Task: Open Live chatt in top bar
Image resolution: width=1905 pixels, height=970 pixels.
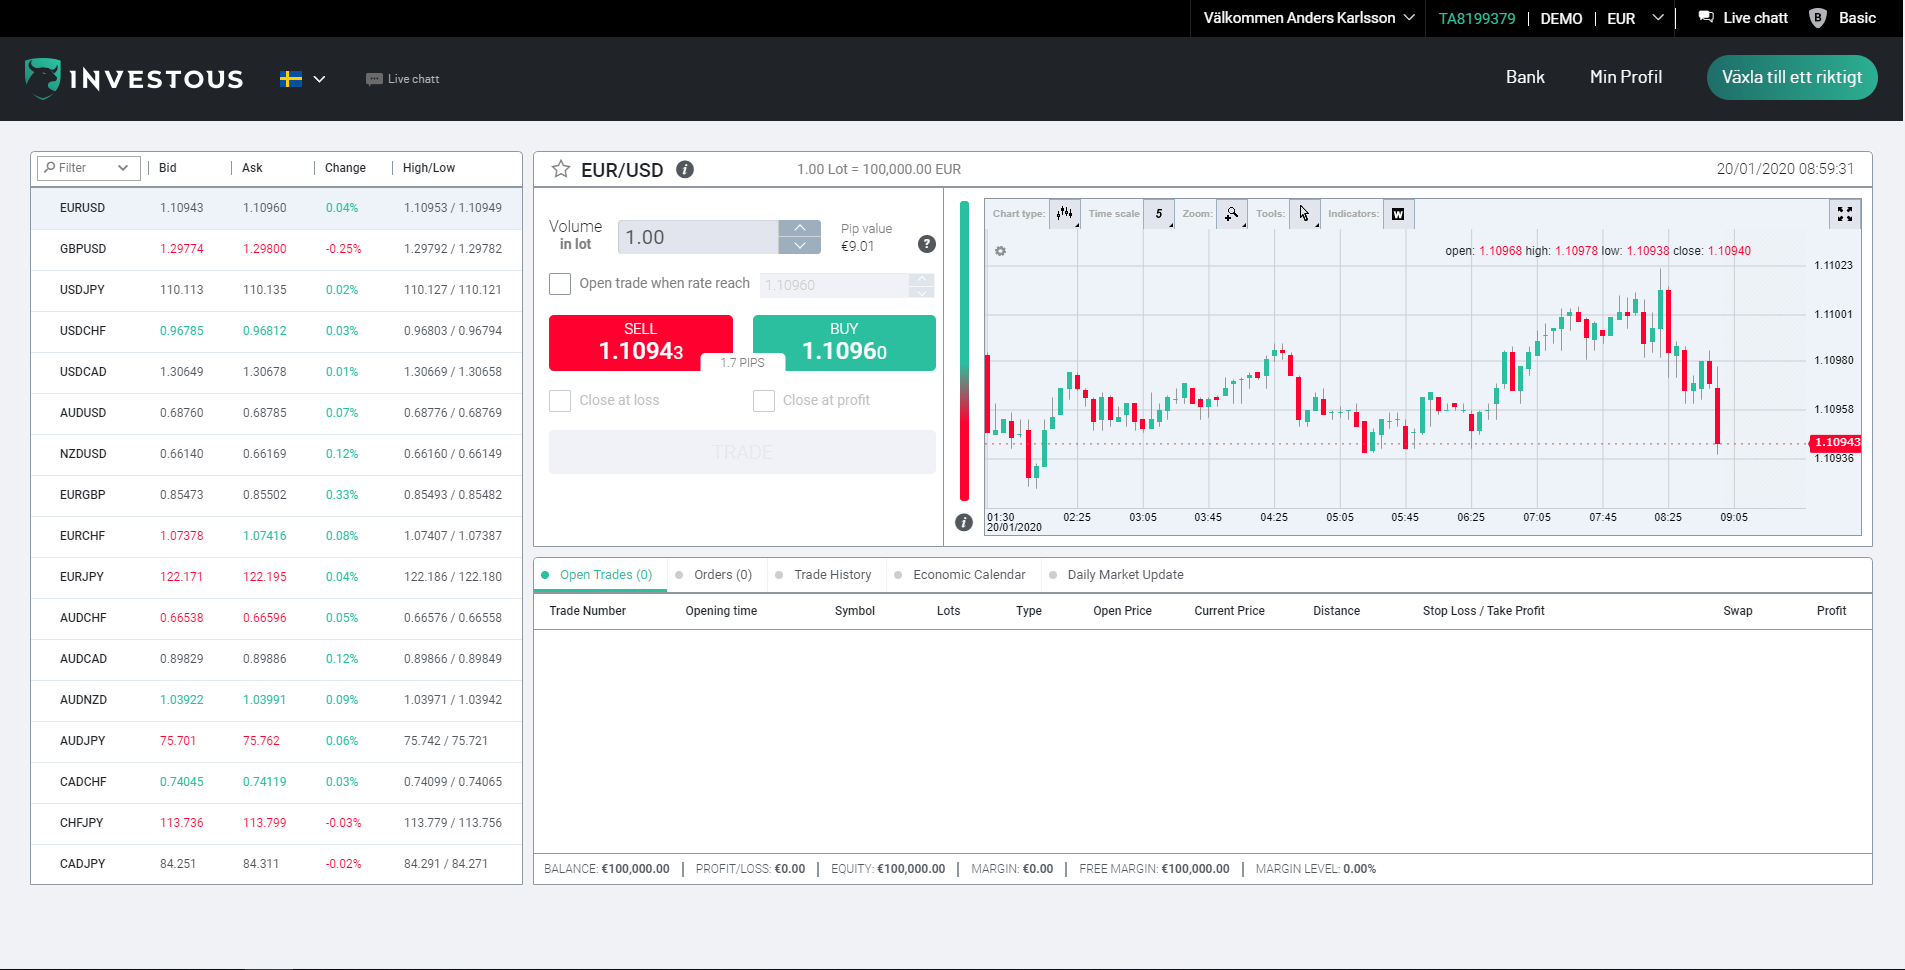Action: coord(1743,18)
